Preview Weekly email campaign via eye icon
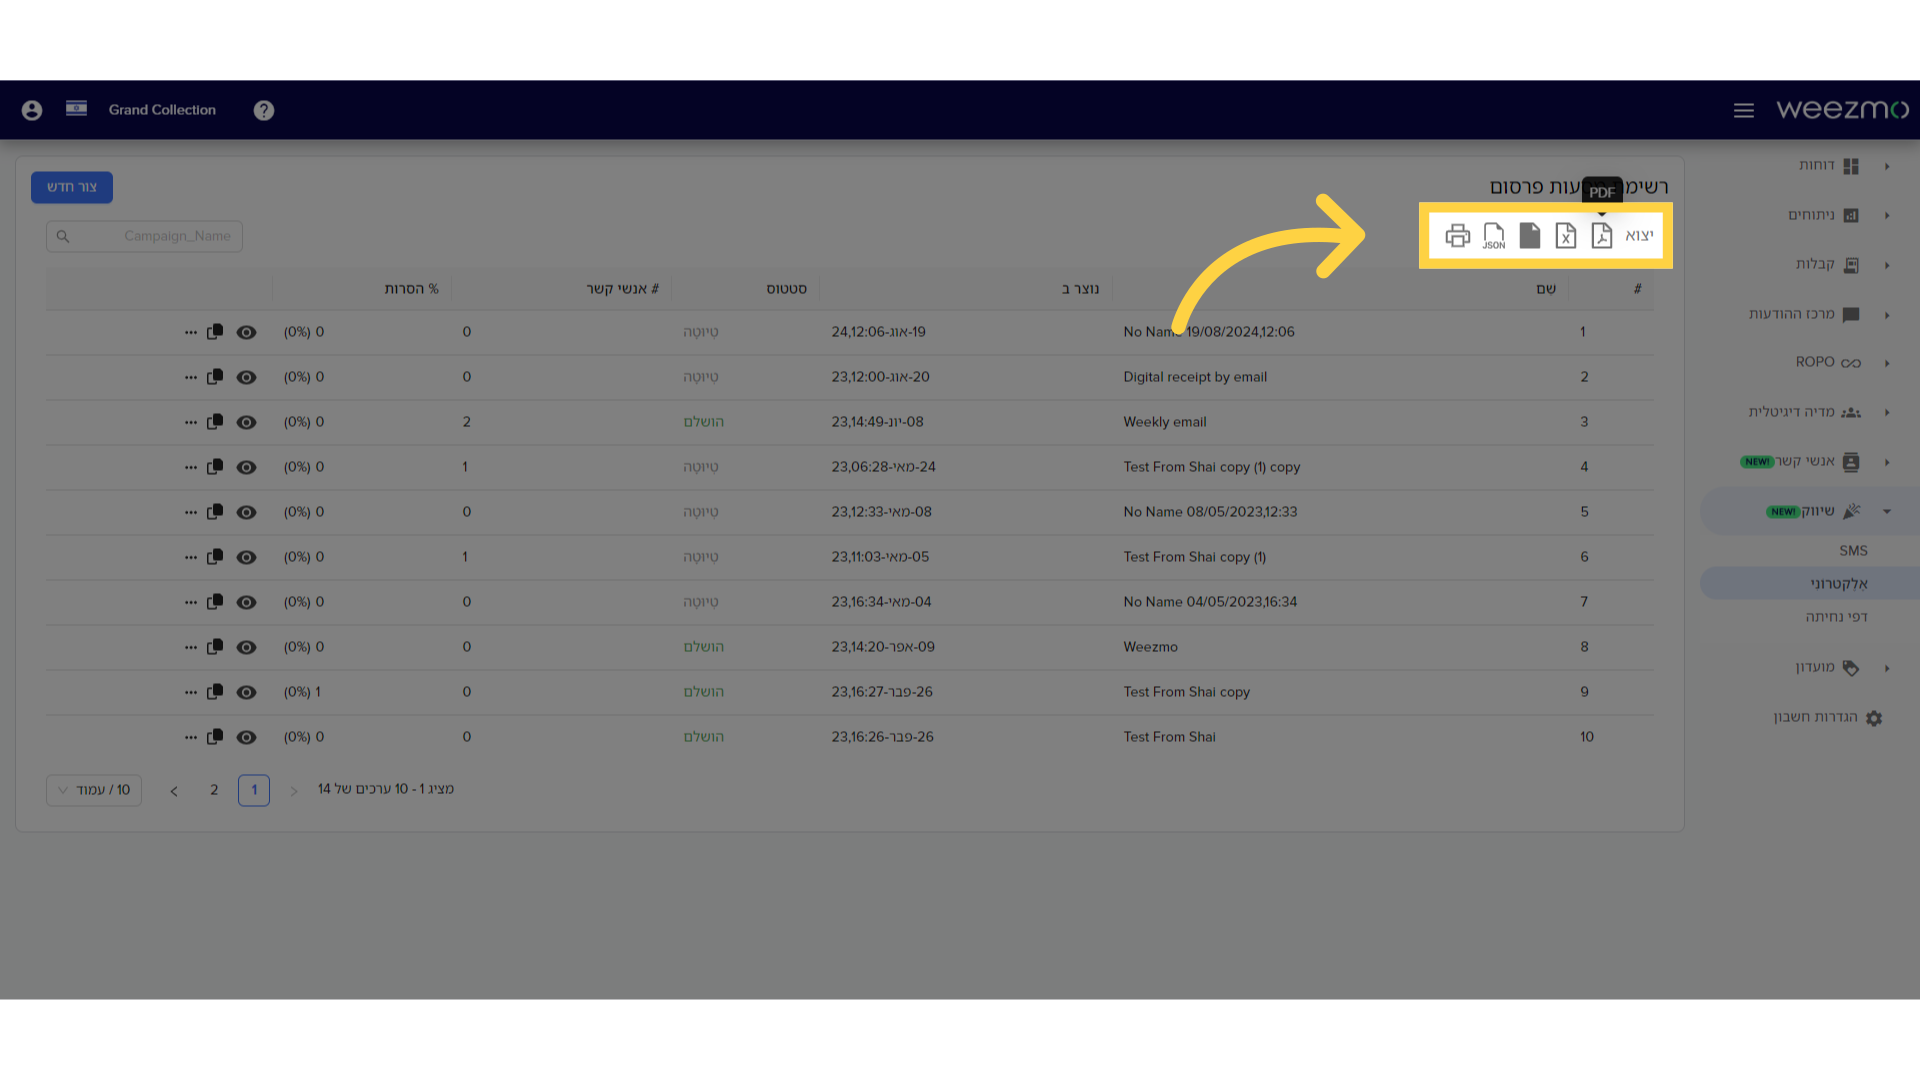Image resolution: width=1920 pixels, height=1080 pixels. click(246, 422)
